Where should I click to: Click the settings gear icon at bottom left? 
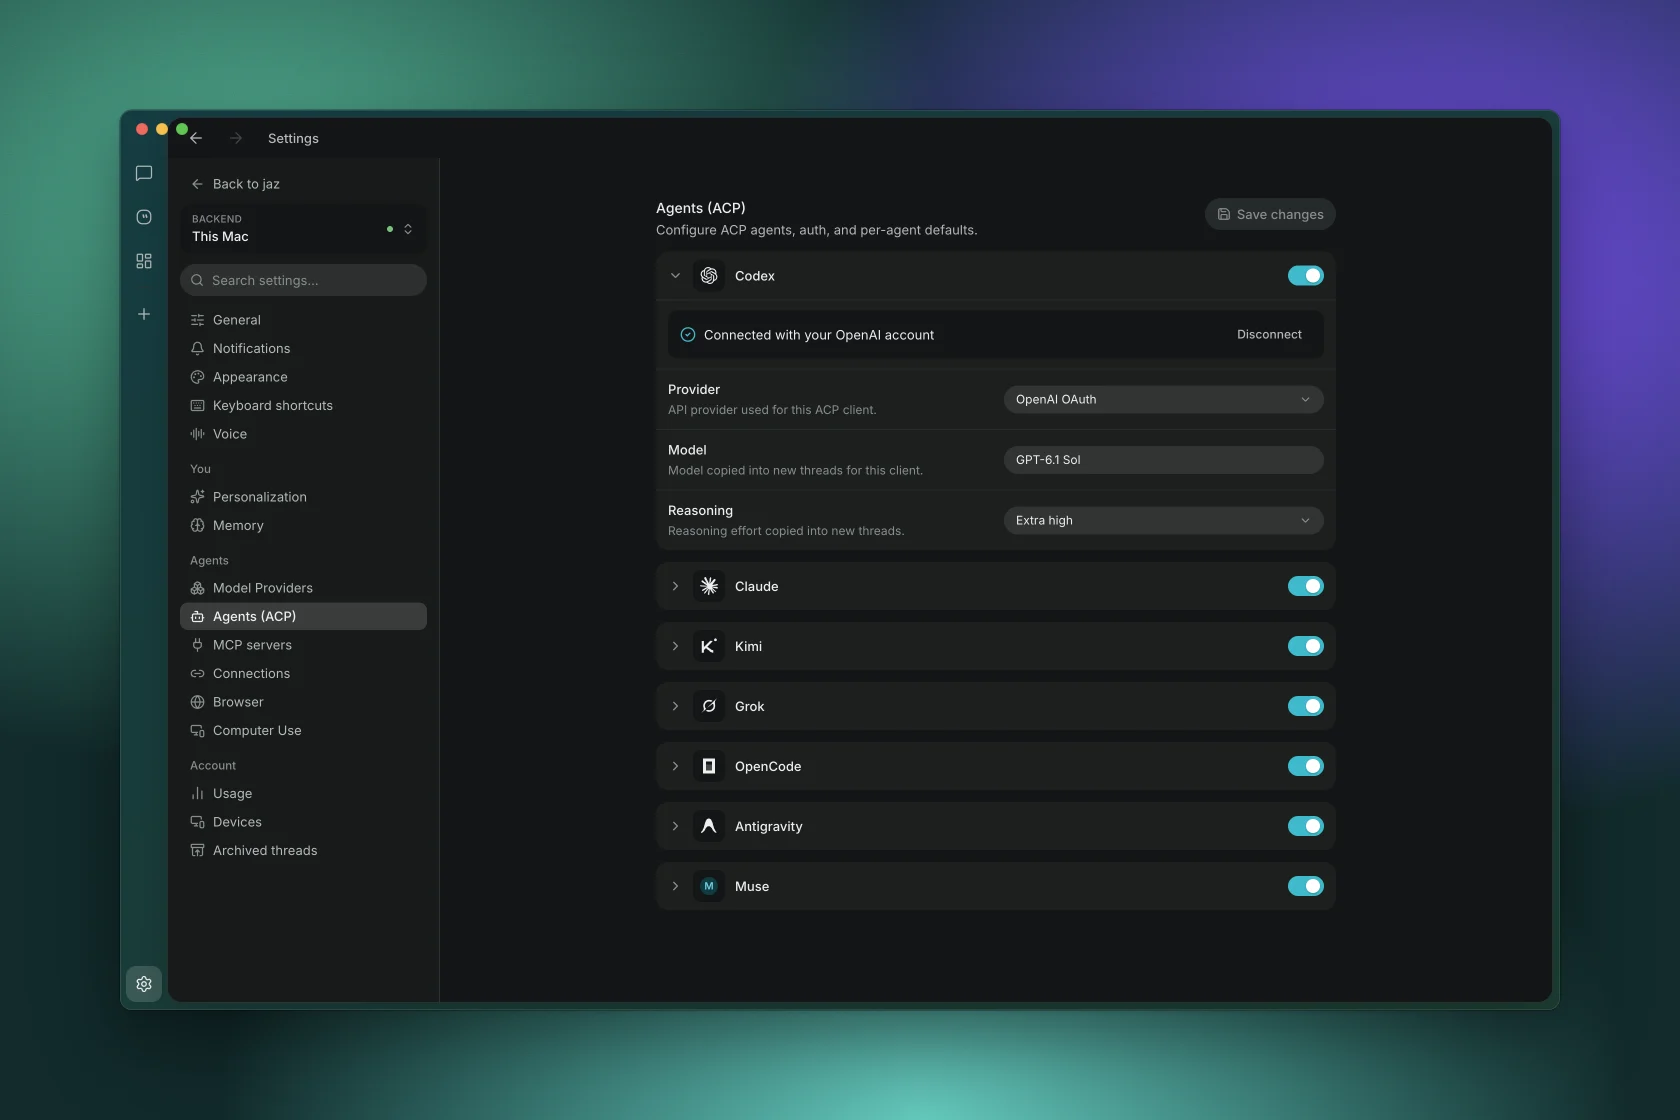pyautogui.click(x=144, y=984)
